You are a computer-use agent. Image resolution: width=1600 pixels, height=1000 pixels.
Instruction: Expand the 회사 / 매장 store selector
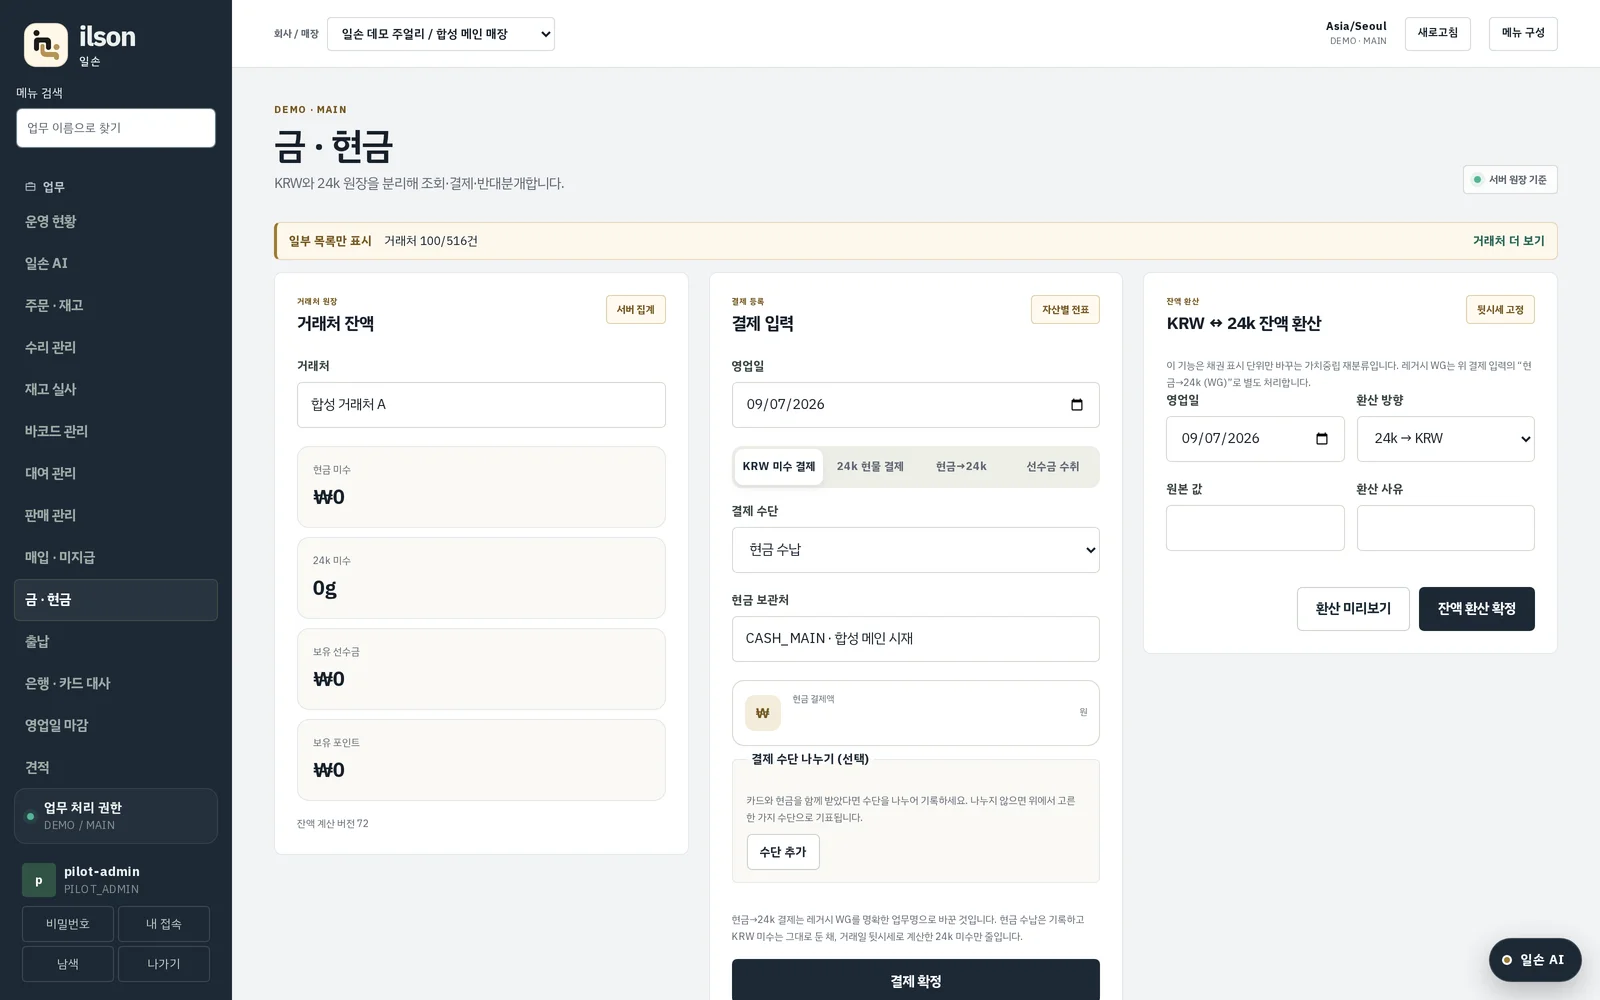441,34
